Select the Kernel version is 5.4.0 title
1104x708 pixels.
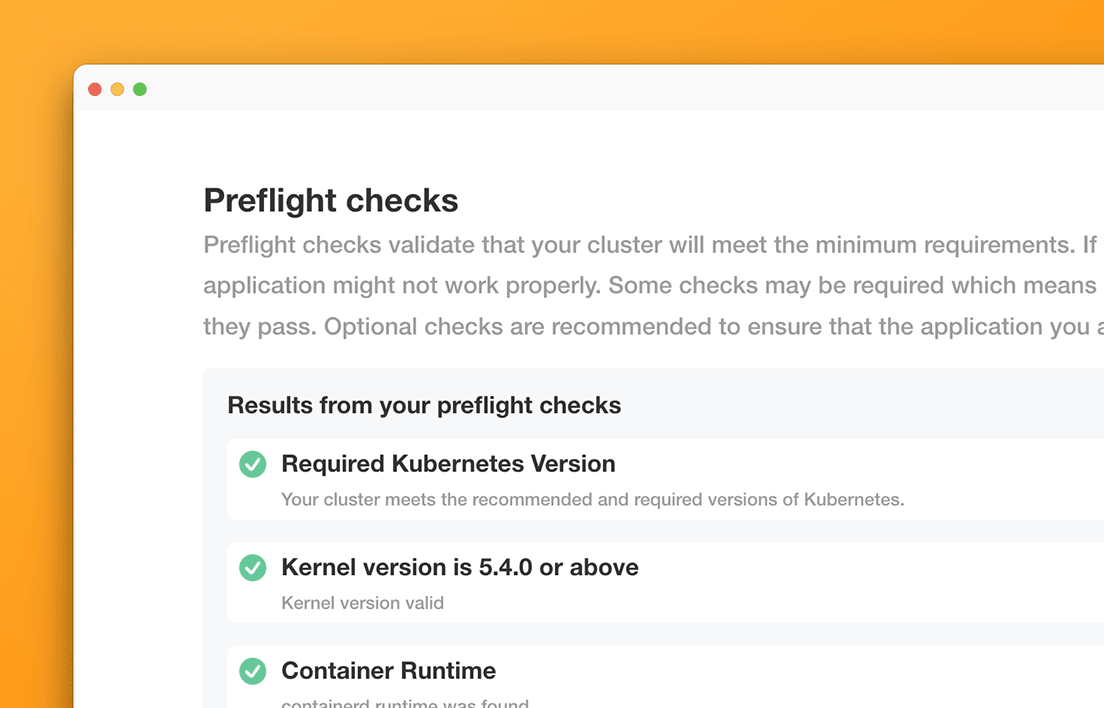click(460, 567)
